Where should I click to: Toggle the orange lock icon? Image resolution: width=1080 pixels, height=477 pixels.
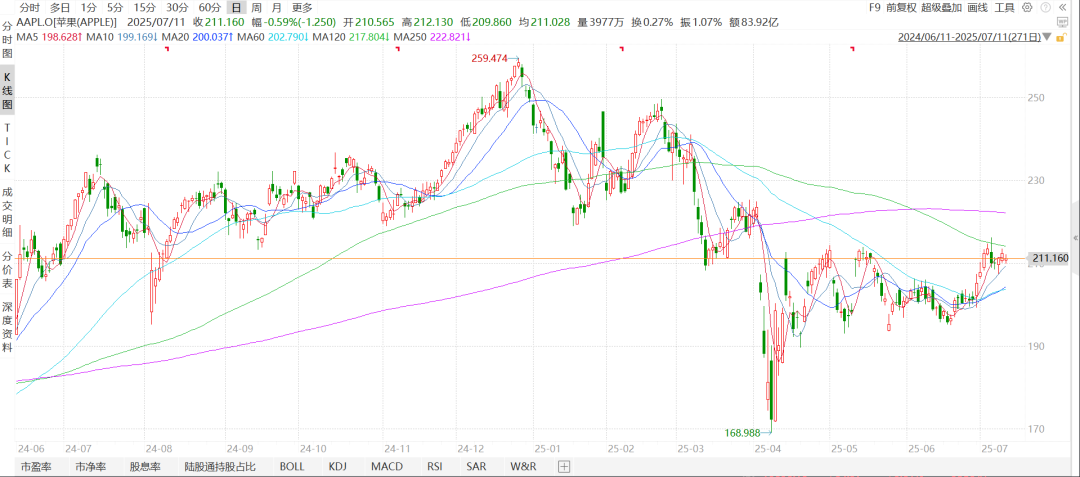click(x=1061, y=37)
